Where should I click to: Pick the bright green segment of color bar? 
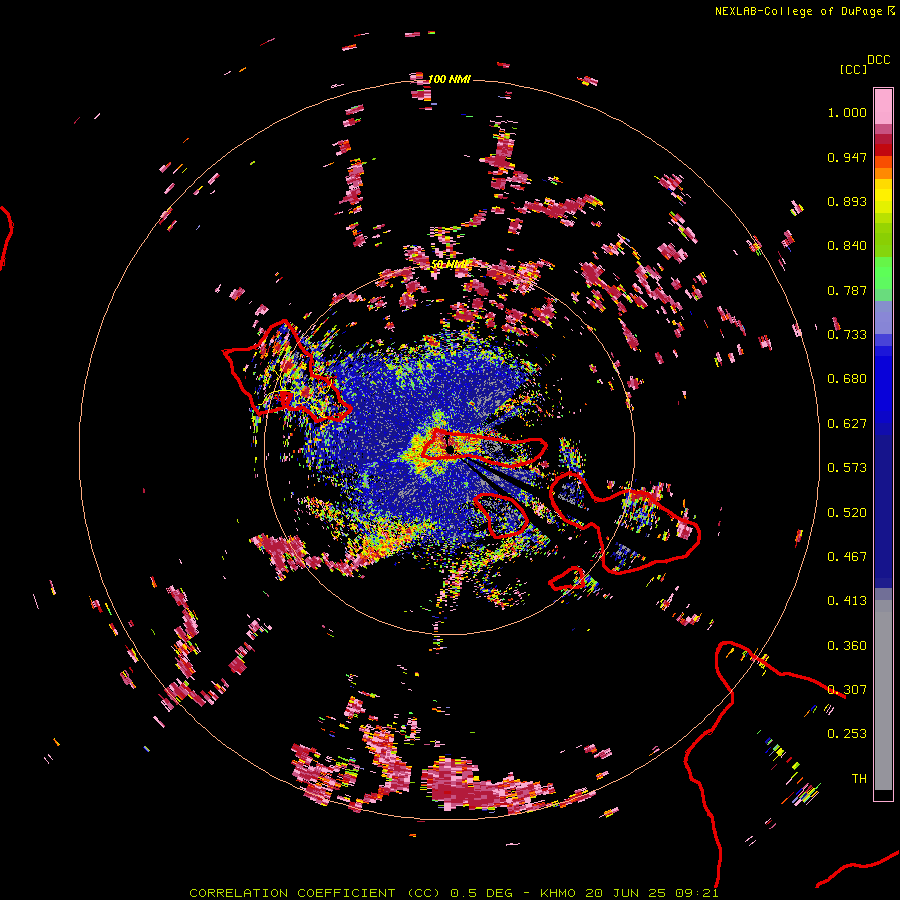pos(883,272)
